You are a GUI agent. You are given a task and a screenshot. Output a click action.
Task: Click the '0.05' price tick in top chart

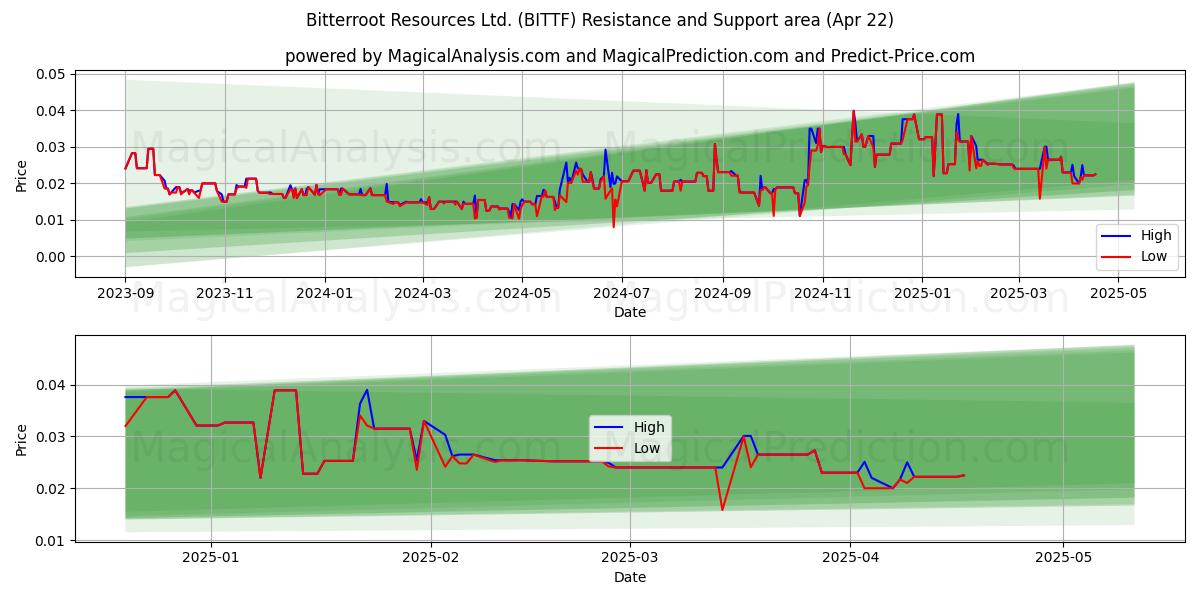point(51,74)
